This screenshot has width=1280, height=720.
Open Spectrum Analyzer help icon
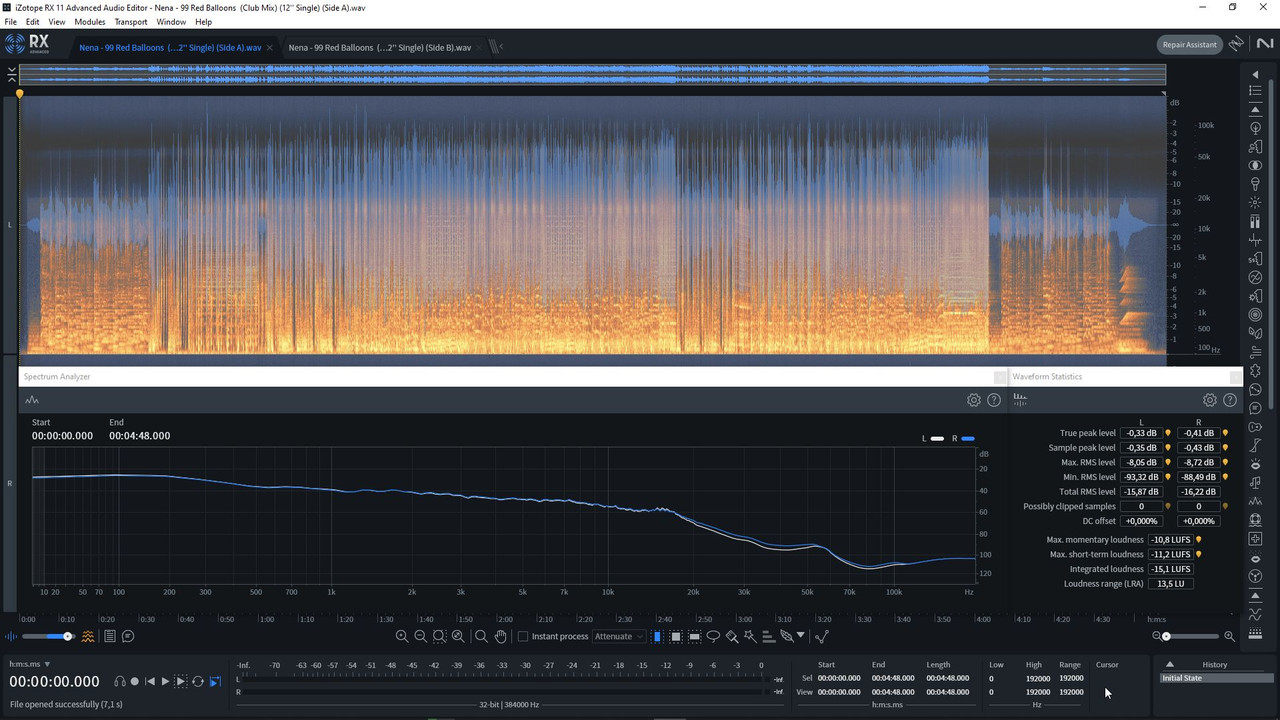pos(994,400)
